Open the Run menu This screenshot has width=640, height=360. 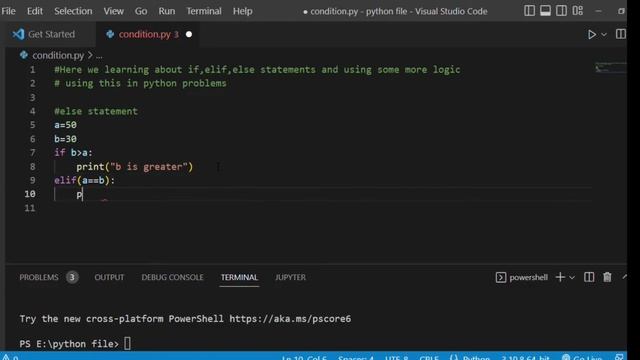click(x=167, y=11)
